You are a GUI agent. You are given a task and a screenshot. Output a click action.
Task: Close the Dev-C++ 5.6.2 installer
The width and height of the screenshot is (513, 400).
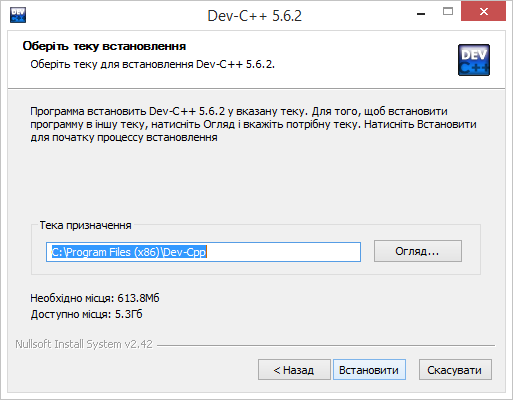tap(483, 12)
